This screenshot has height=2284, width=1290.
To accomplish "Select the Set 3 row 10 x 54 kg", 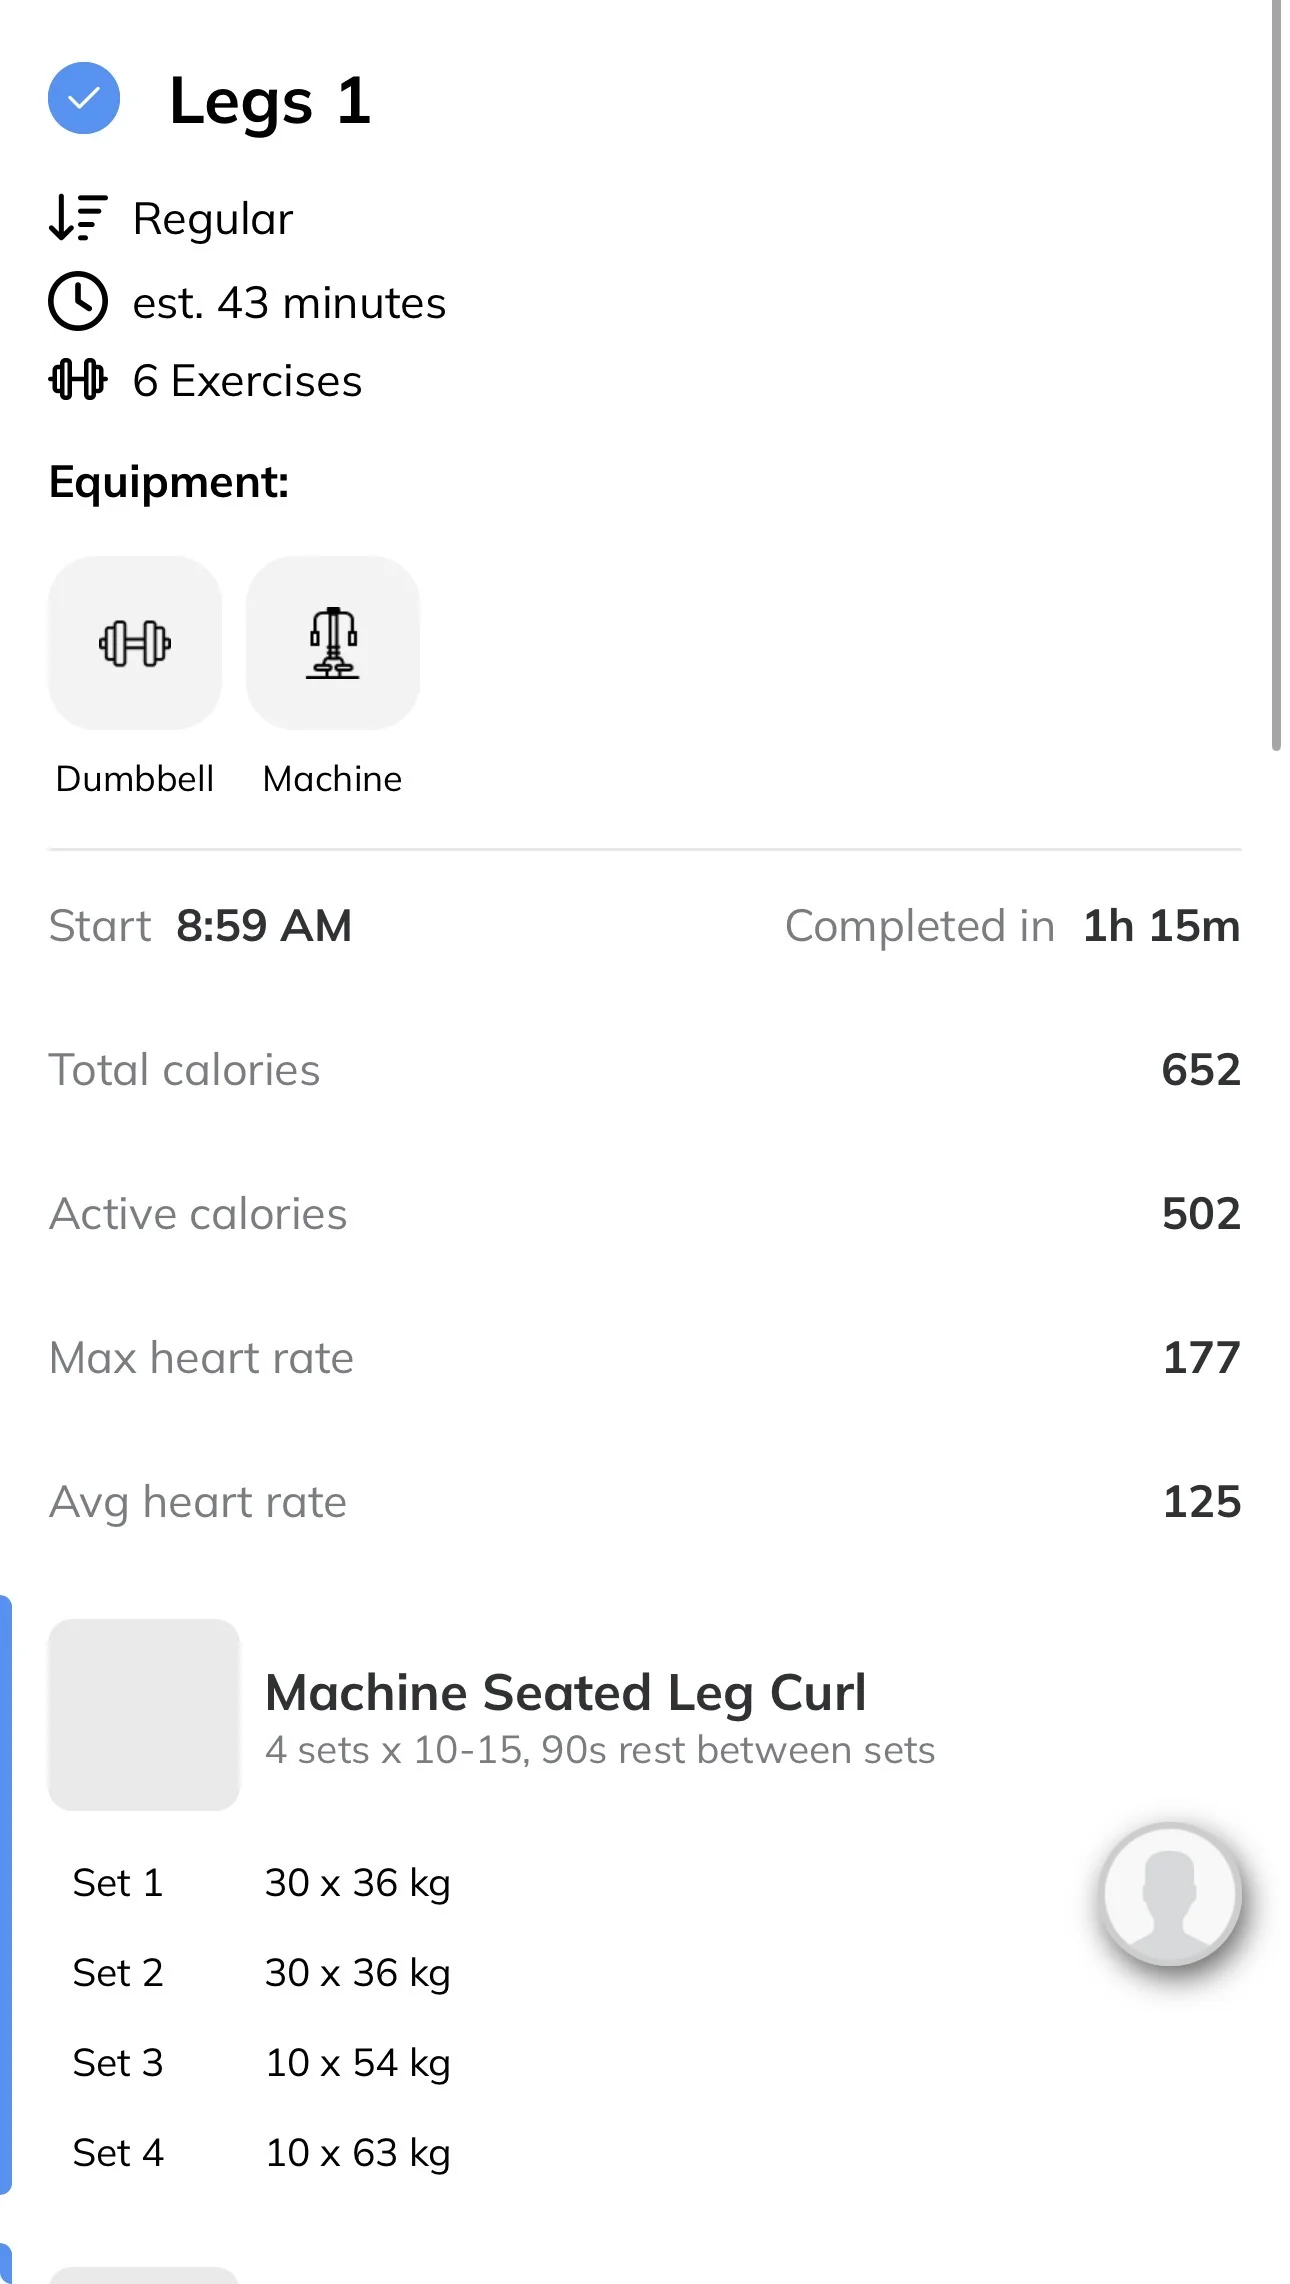I will tap(262, 2063).
